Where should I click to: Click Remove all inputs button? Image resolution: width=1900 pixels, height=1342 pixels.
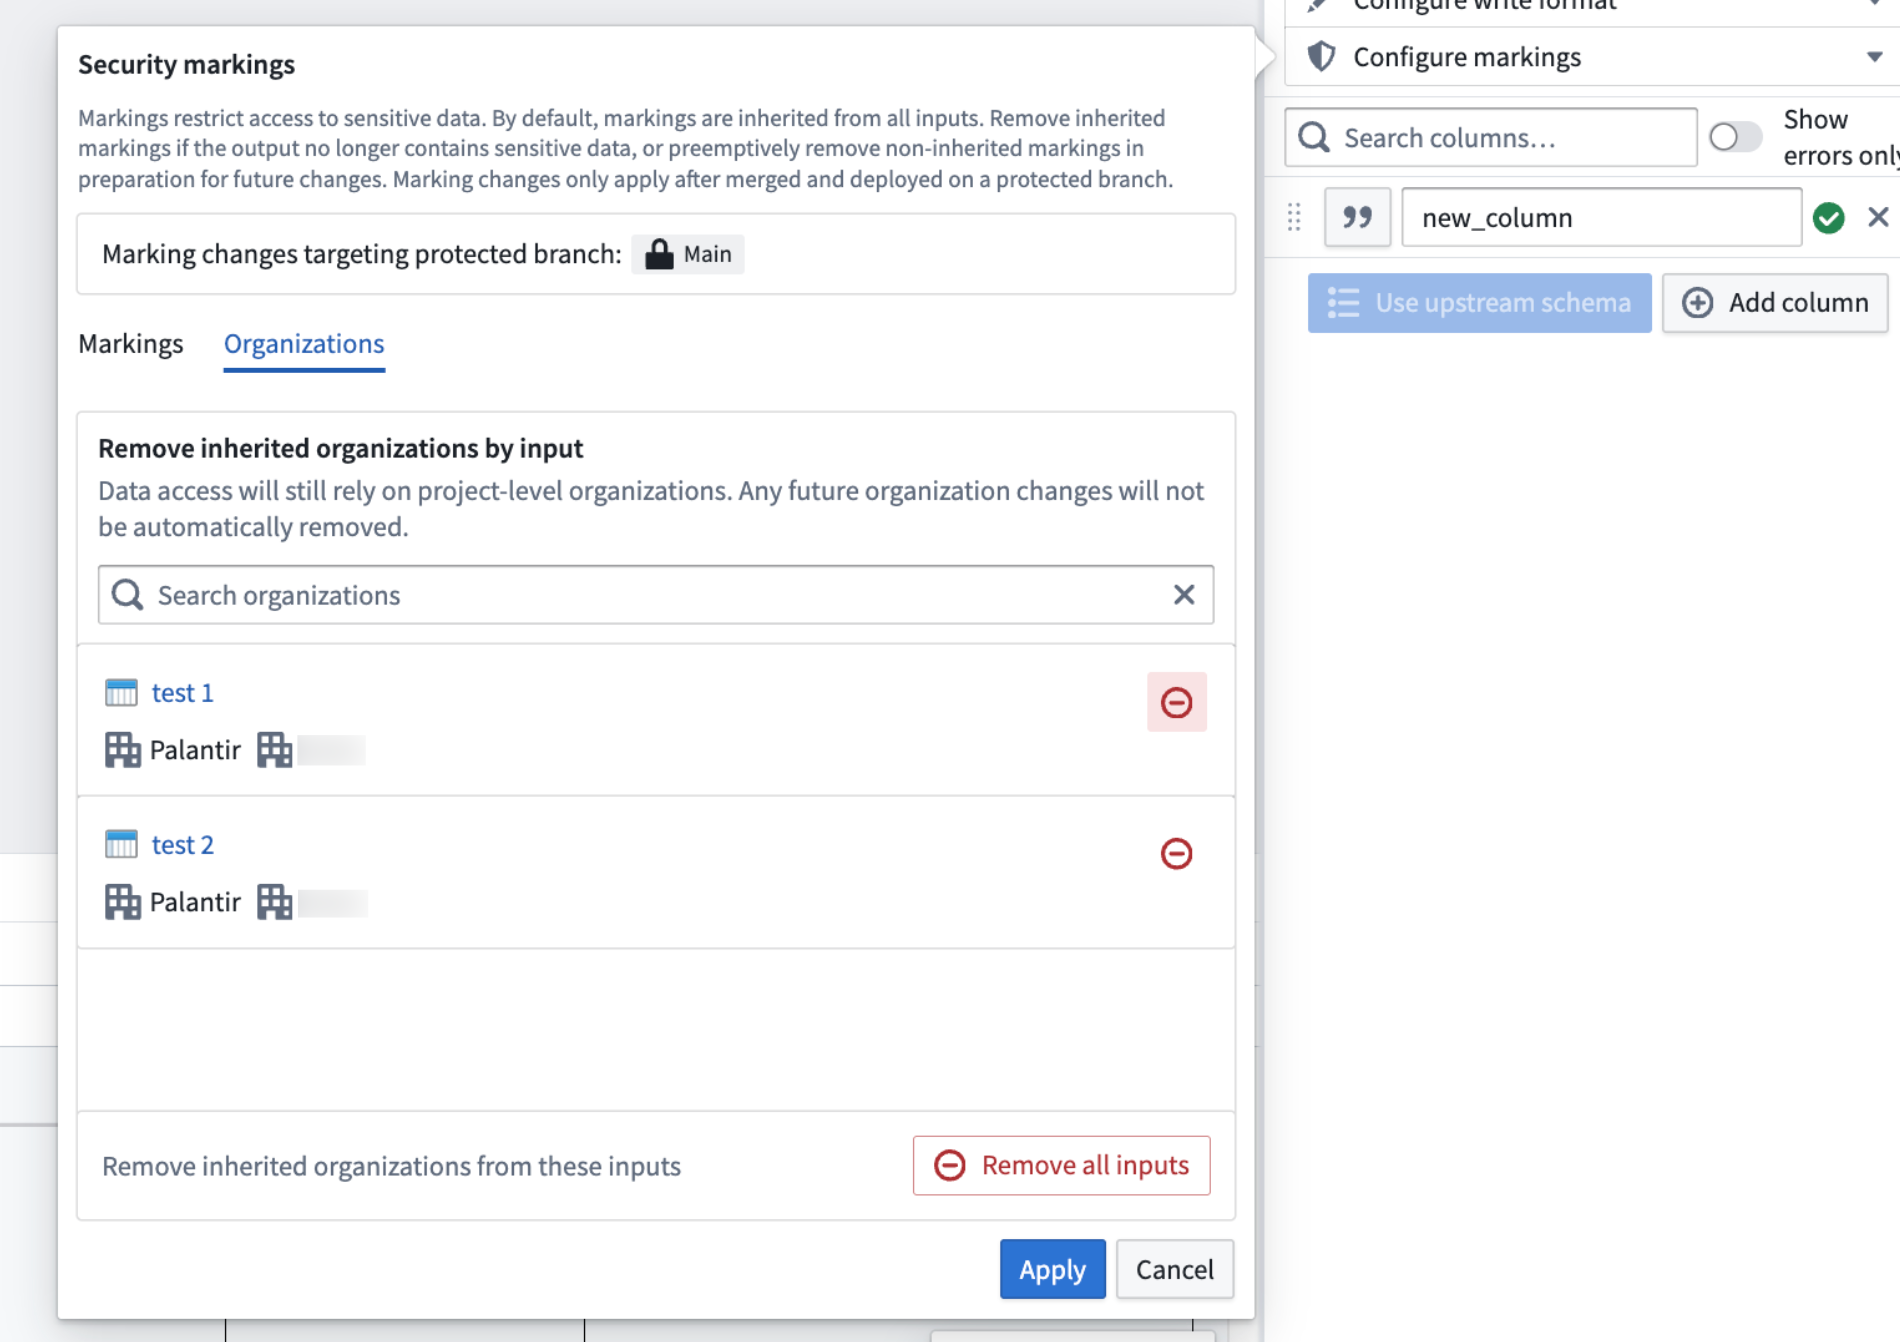tap(1061, 1165)
